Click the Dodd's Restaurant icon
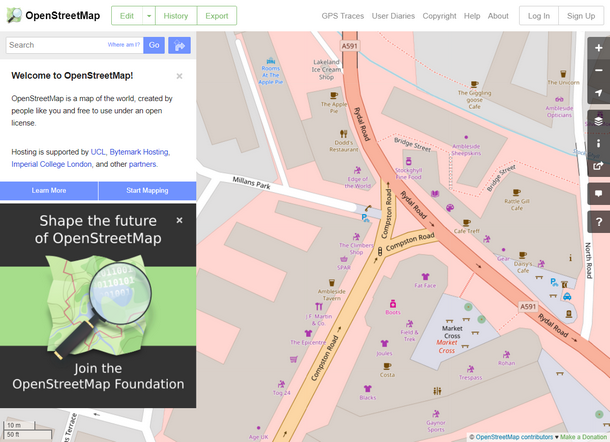 coord(344,134)
